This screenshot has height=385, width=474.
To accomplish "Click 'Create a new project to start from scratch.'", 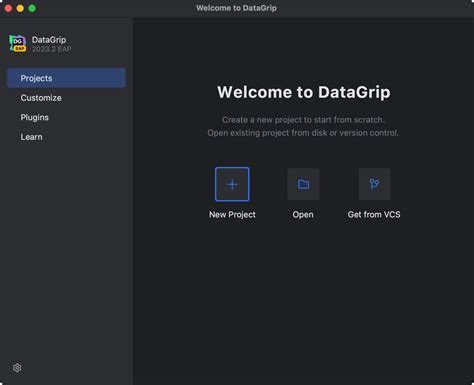I will 304,120.
